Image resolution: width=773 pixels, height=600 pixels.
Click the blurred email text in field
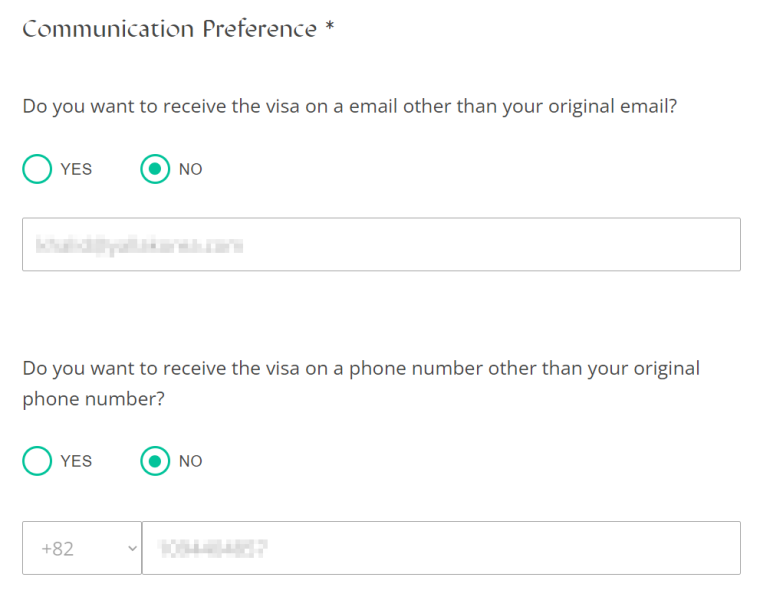point(140,245)
